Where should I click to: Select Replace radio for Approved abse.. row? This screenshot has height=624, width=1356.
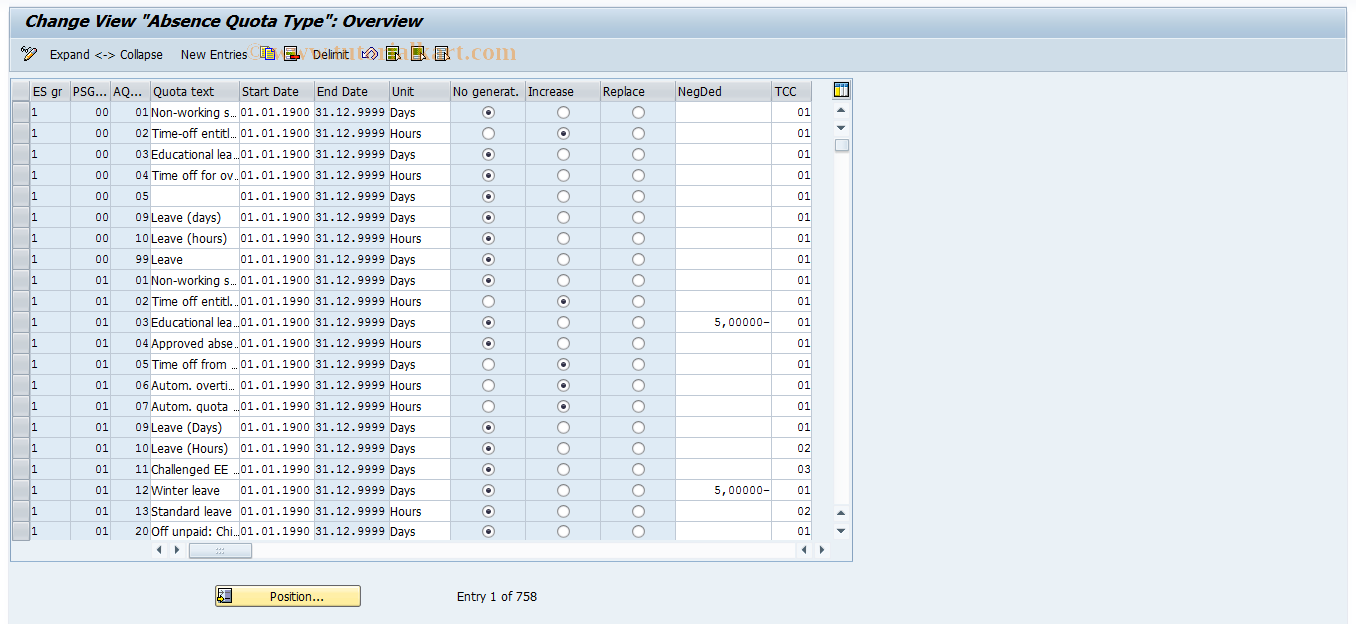pyautogui.click(x=639, y=343)
